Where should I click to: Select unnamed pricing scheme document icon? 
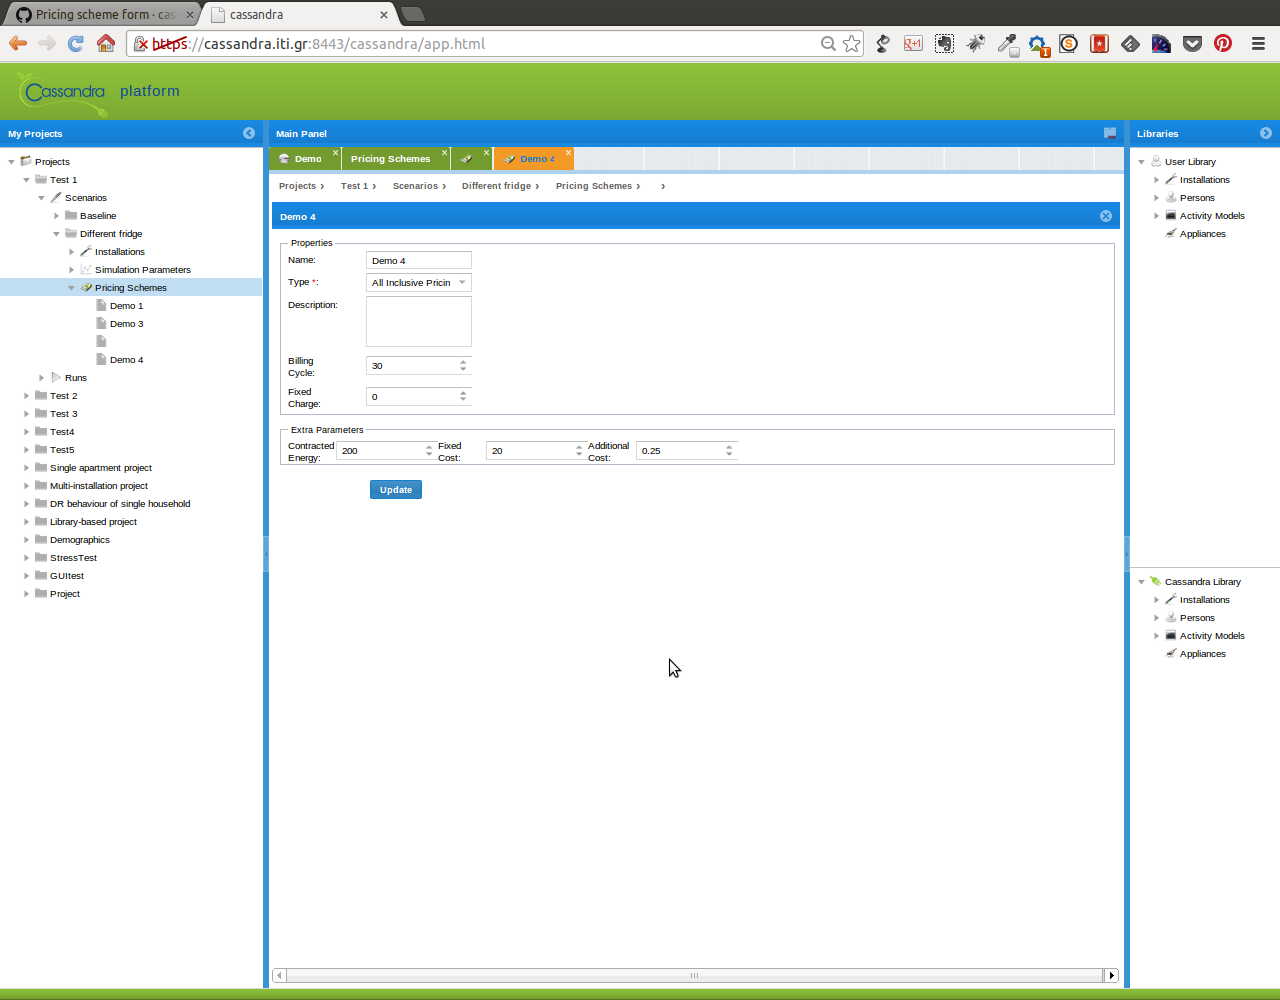click(101, 342)
